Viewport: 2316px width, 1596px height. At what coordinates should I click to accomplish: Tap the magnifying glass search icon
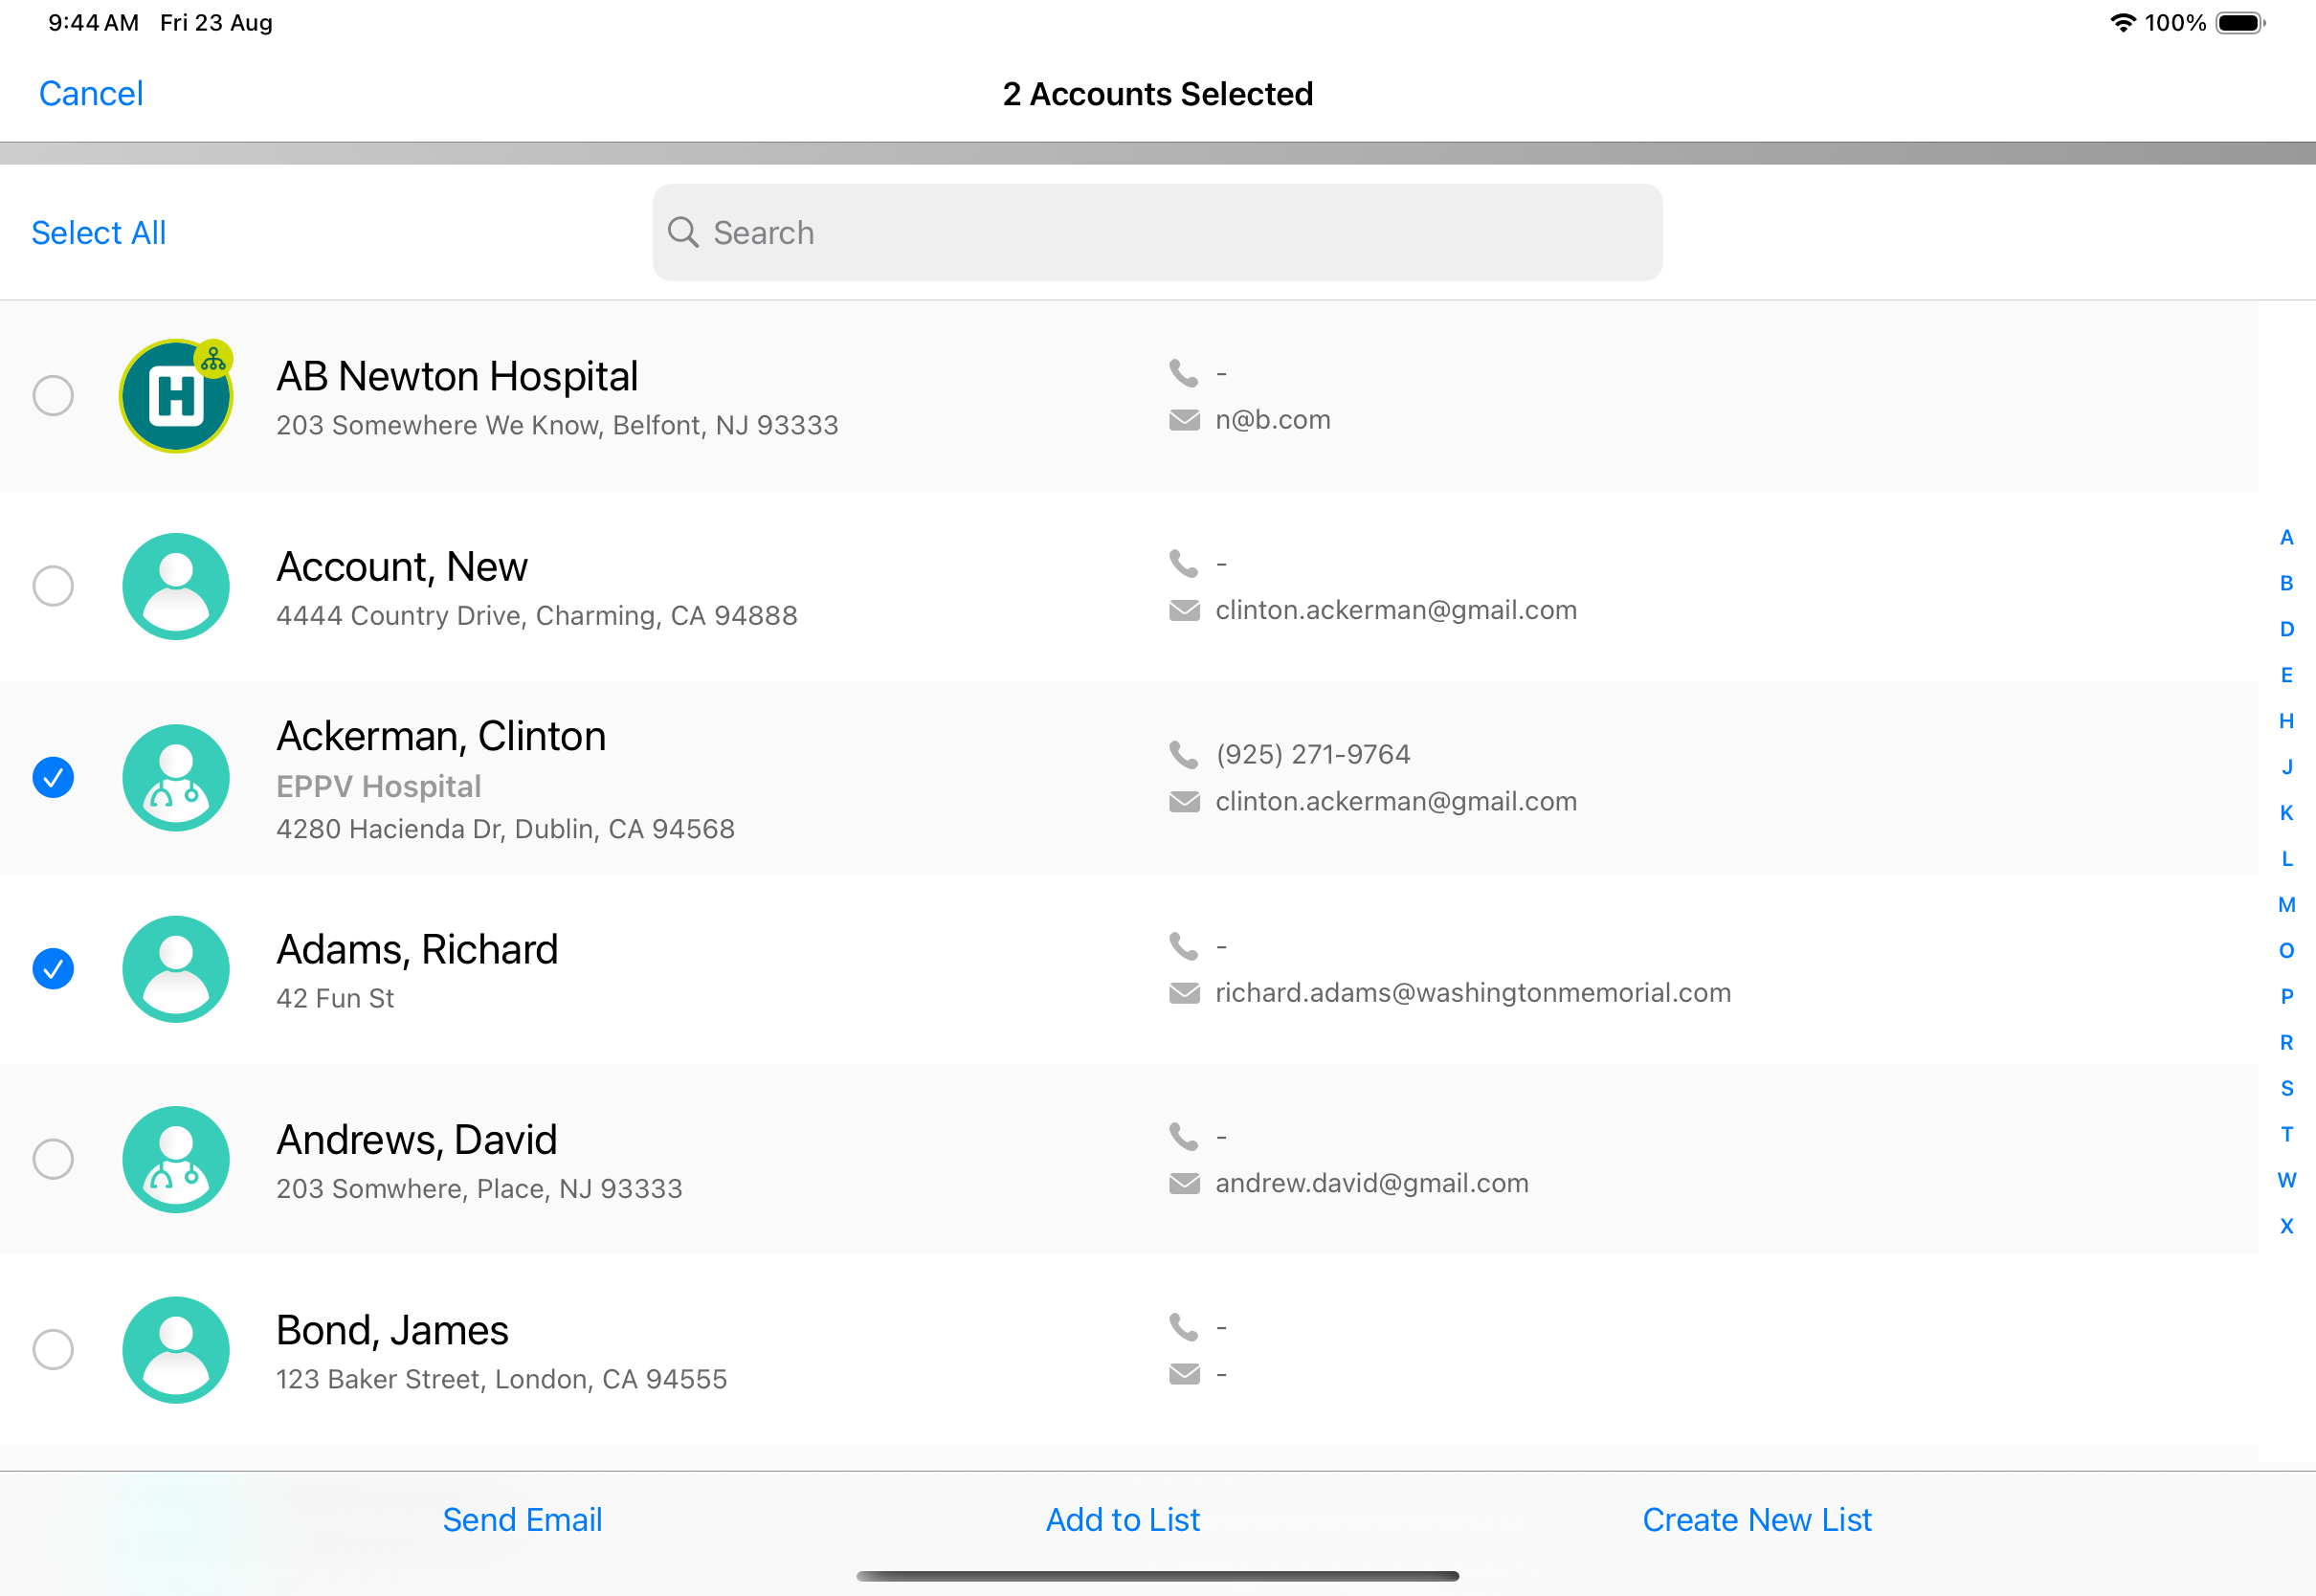[x=683, y=232]
